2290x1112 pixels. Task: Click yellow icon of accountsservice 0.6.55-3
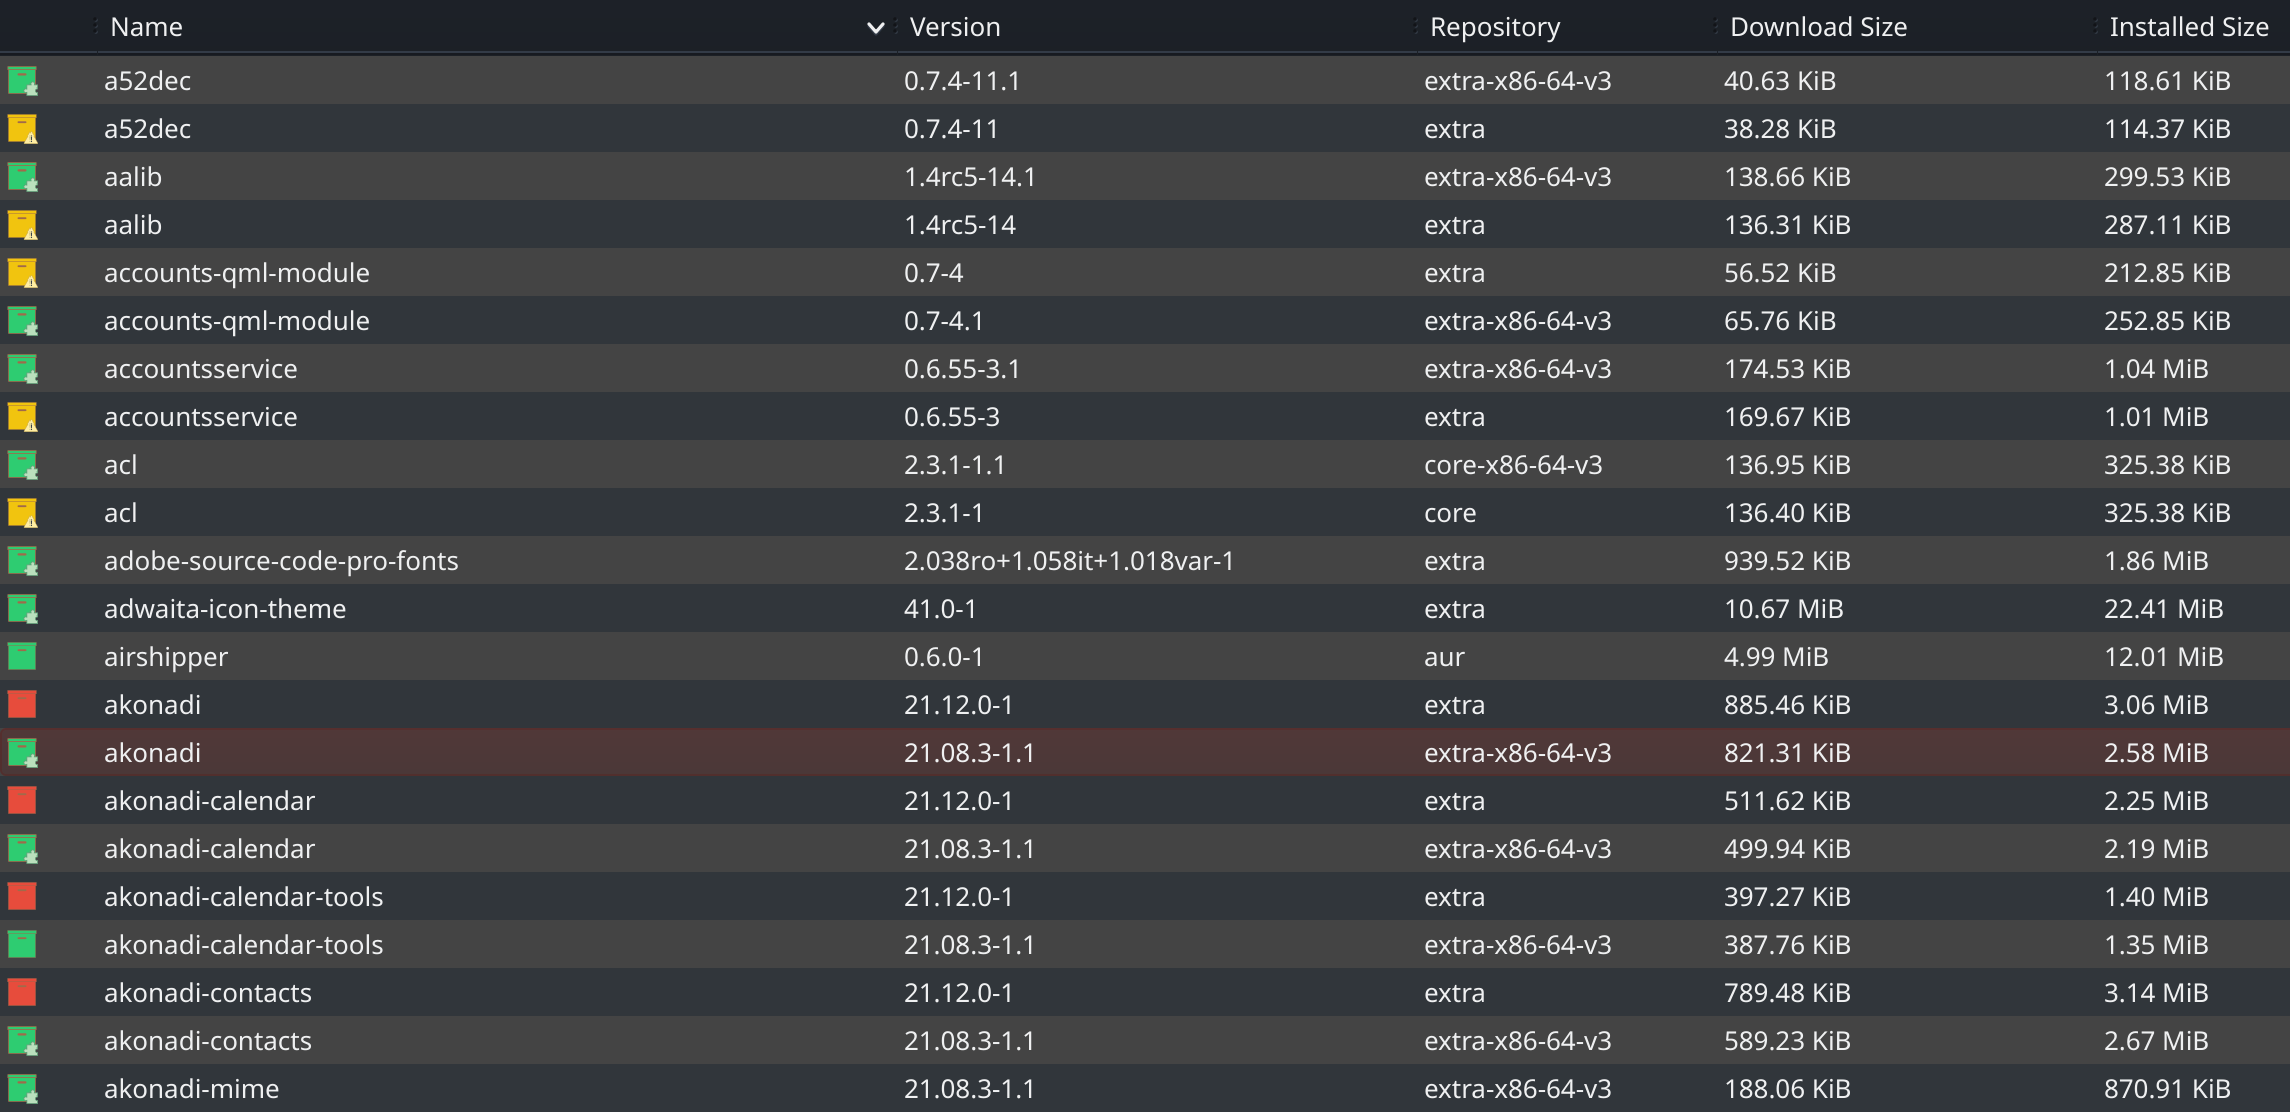click(23, 417)
